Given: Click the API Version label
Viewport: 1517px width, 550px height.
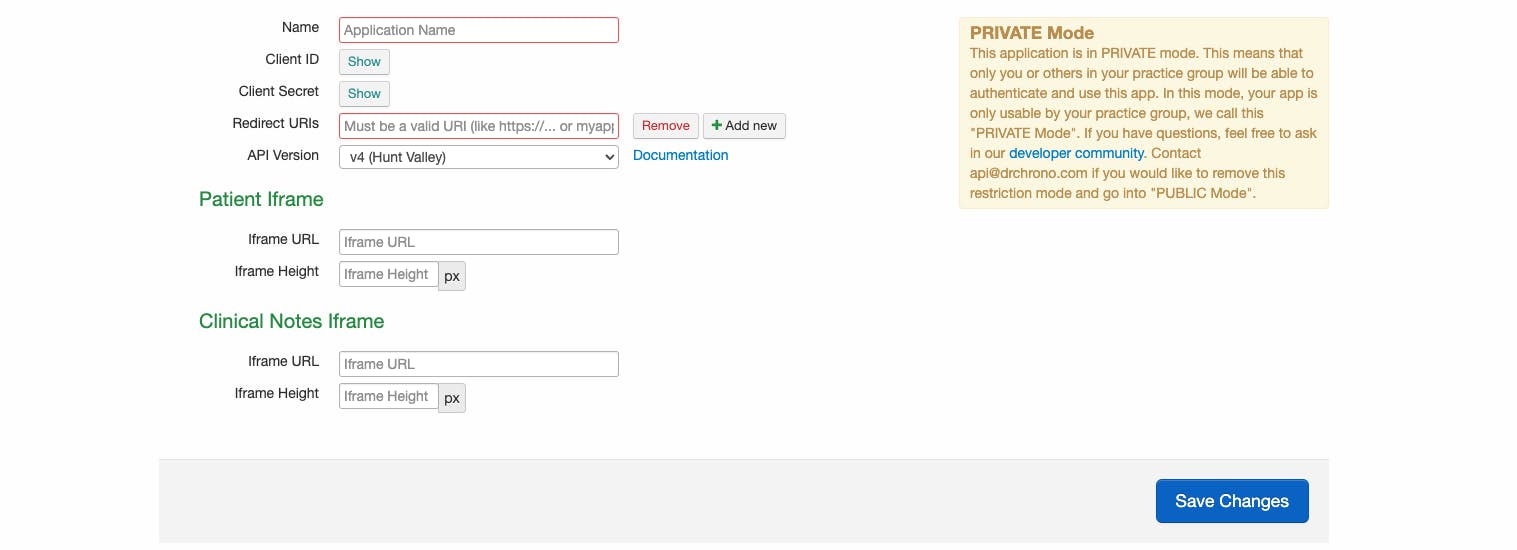Looking at the screenshot, I should pyautogui.click(x=283, y=155).
